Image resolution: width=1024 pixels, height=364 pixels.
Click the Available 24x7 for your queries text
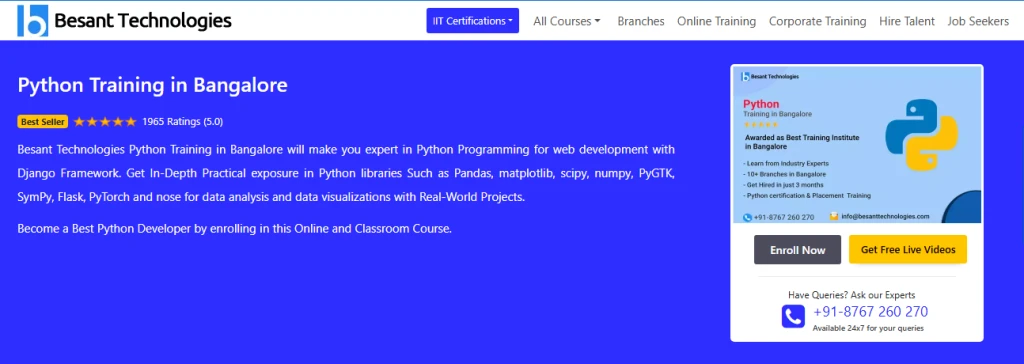tap(868, 329)
